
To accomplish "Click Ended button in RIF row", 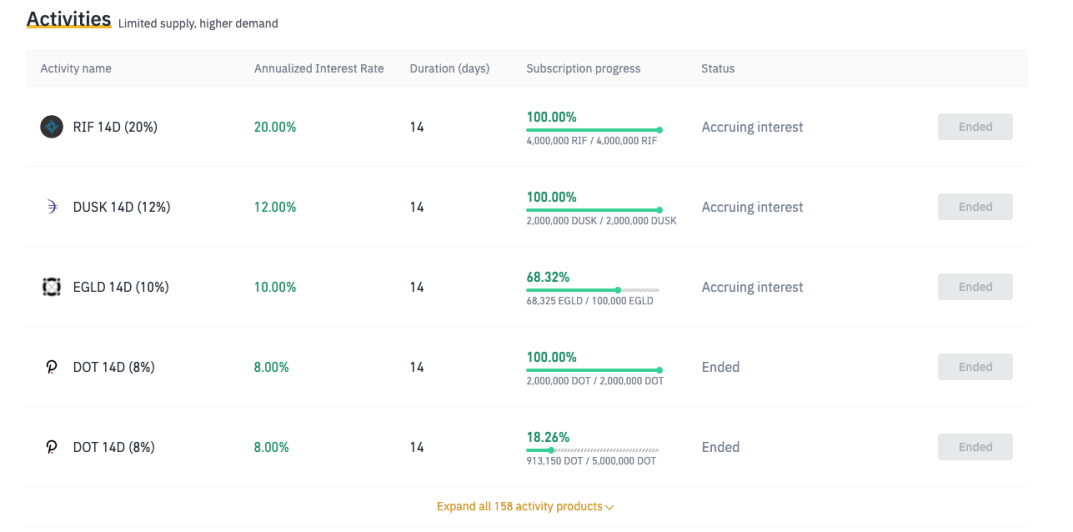I will tap(975, 127).
